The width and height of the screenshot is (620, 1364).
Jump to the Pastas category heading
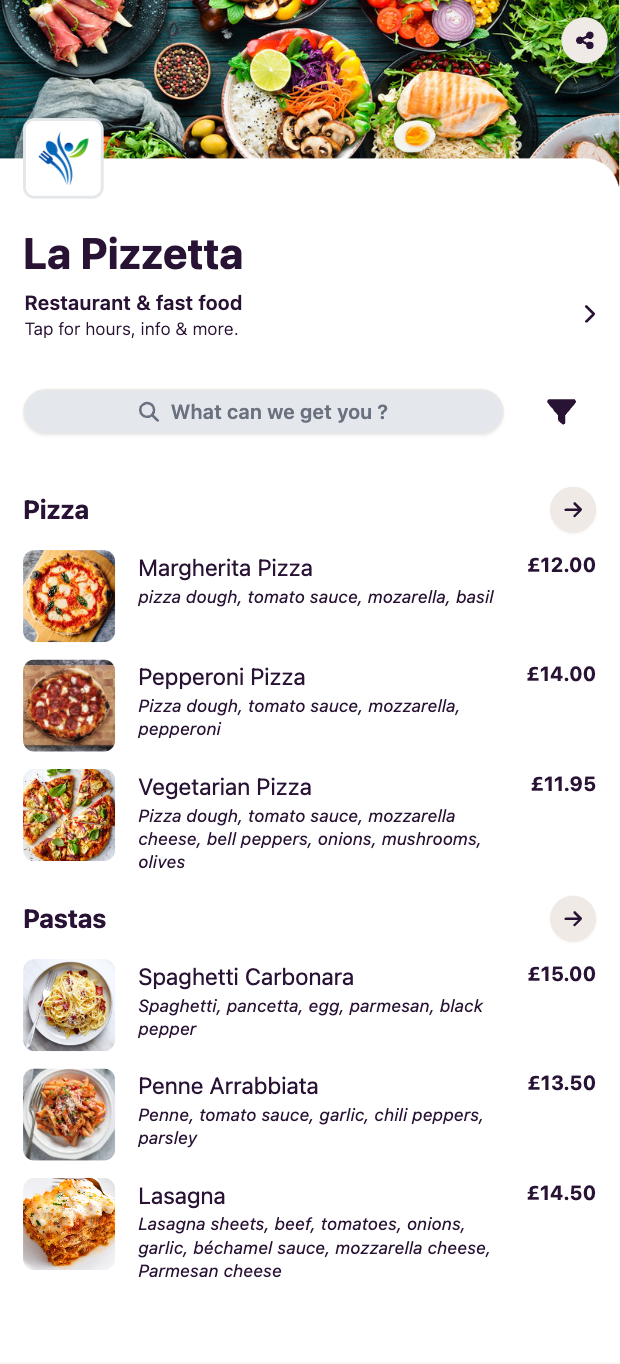(x=64, y=919)
